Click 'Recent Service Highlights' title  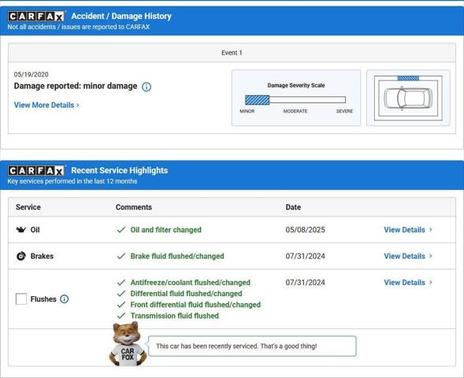click(120, 170)
